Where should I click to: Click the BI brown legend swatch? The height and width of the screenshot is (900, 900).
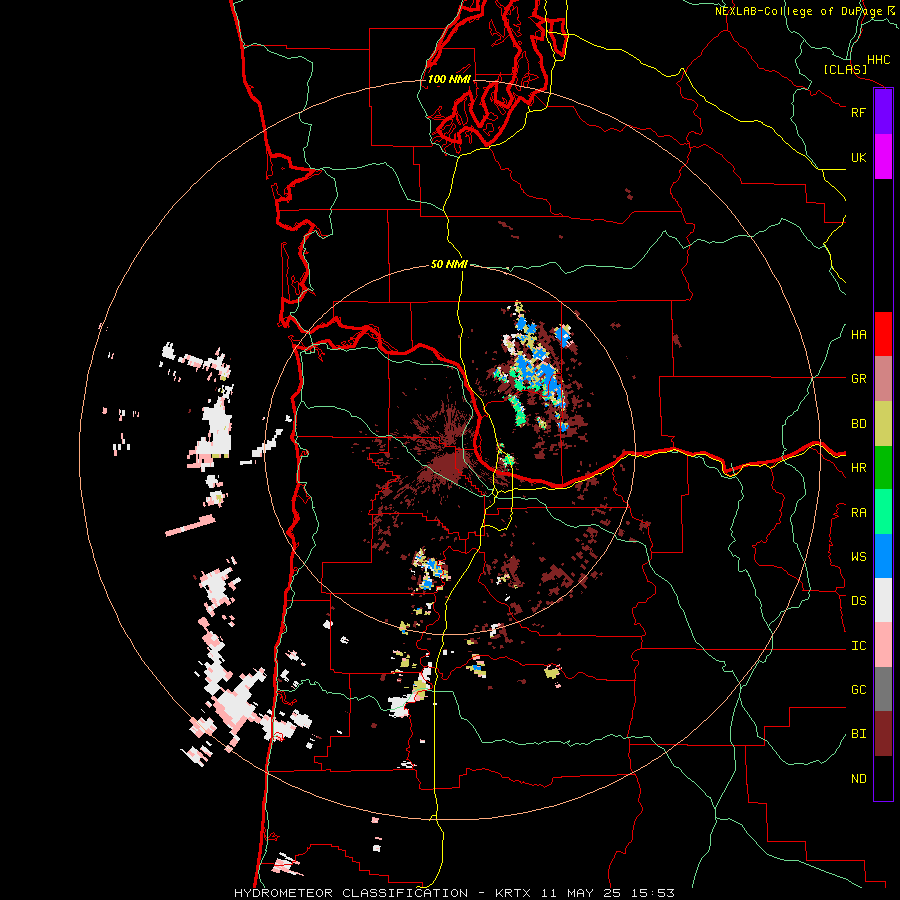tap(883, 734)
